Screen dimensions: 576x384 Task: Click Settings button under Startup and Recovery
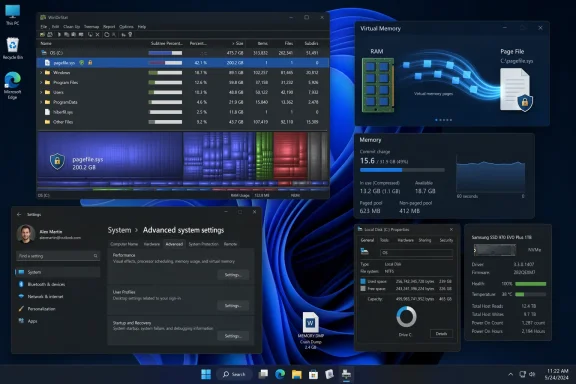233,336
